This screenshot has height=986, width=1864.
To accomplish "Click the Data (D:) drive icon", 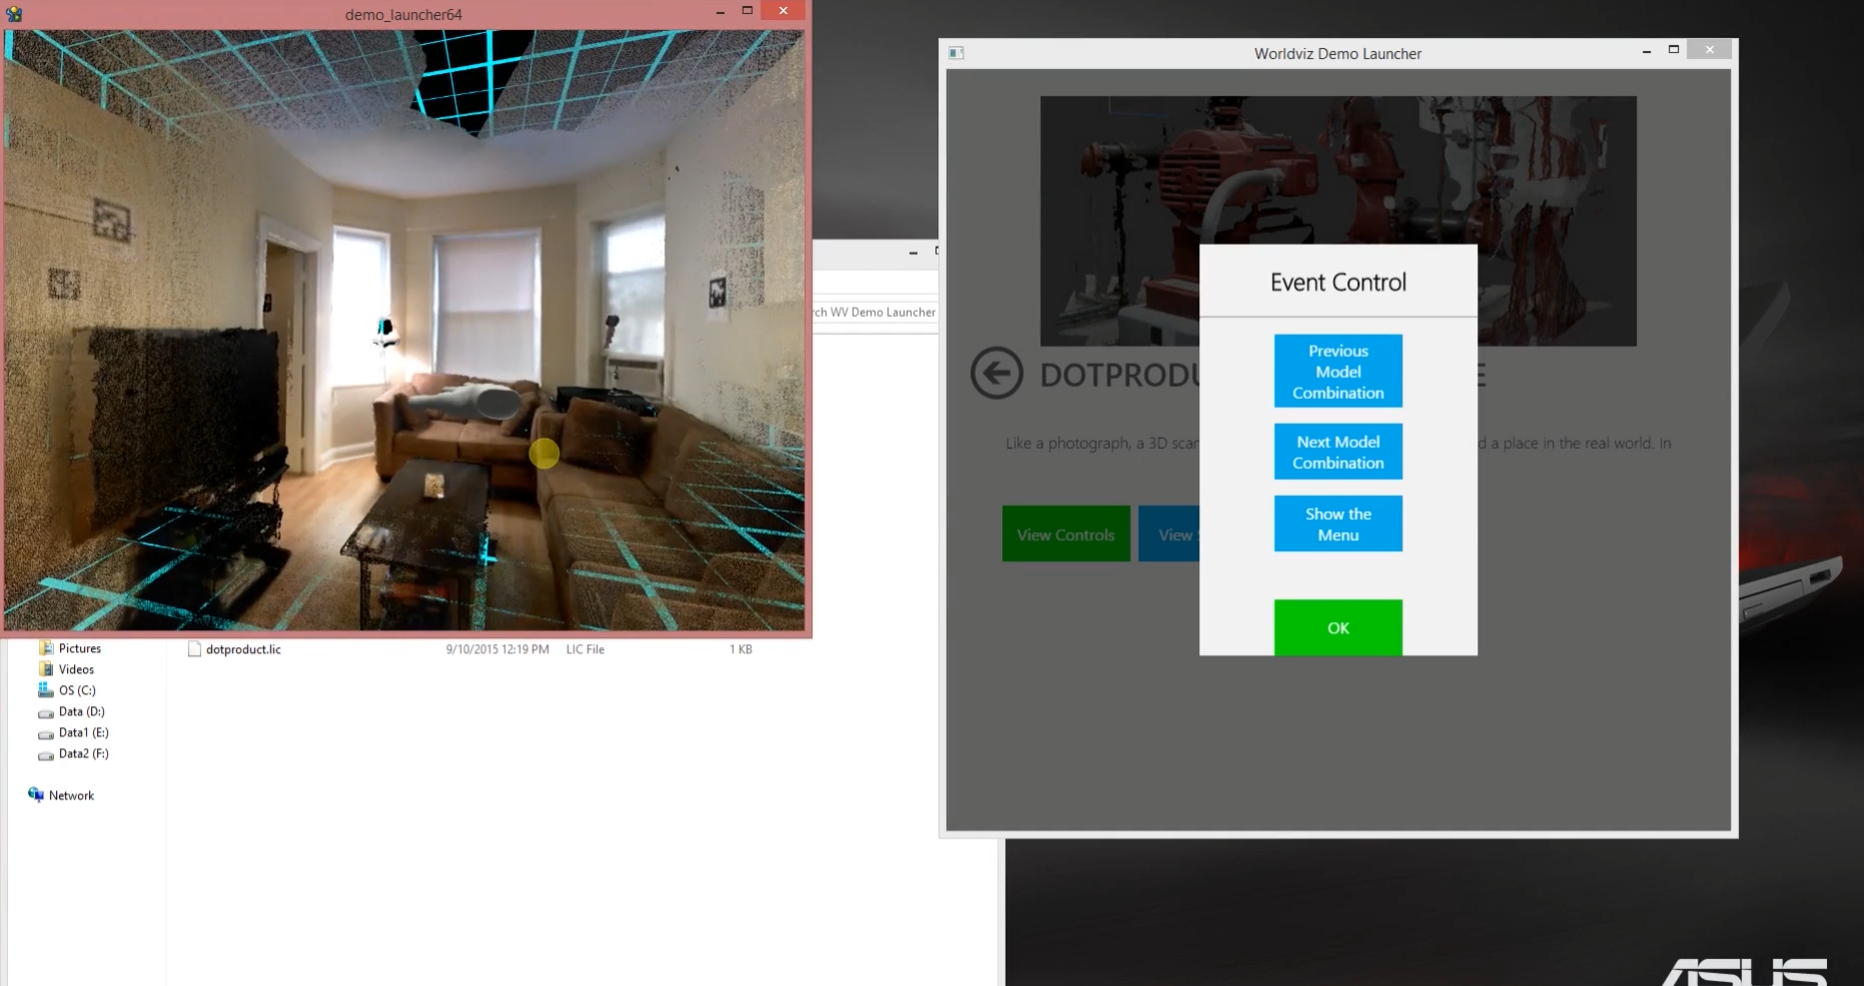I will [45, 712].
